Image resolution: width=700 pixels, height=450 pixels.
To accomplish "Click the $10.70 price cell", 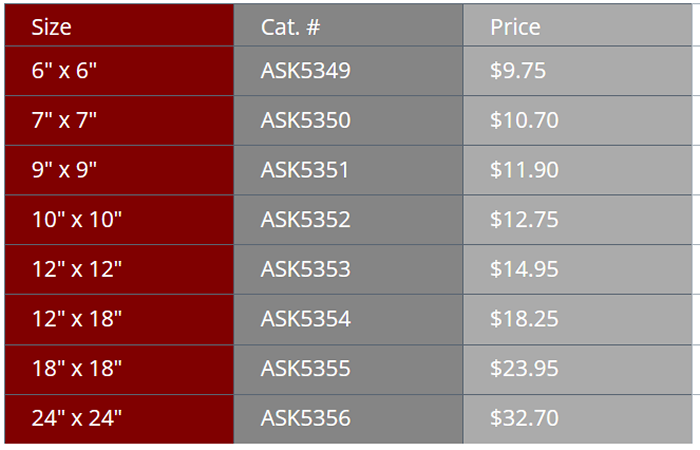I will 524,121.
